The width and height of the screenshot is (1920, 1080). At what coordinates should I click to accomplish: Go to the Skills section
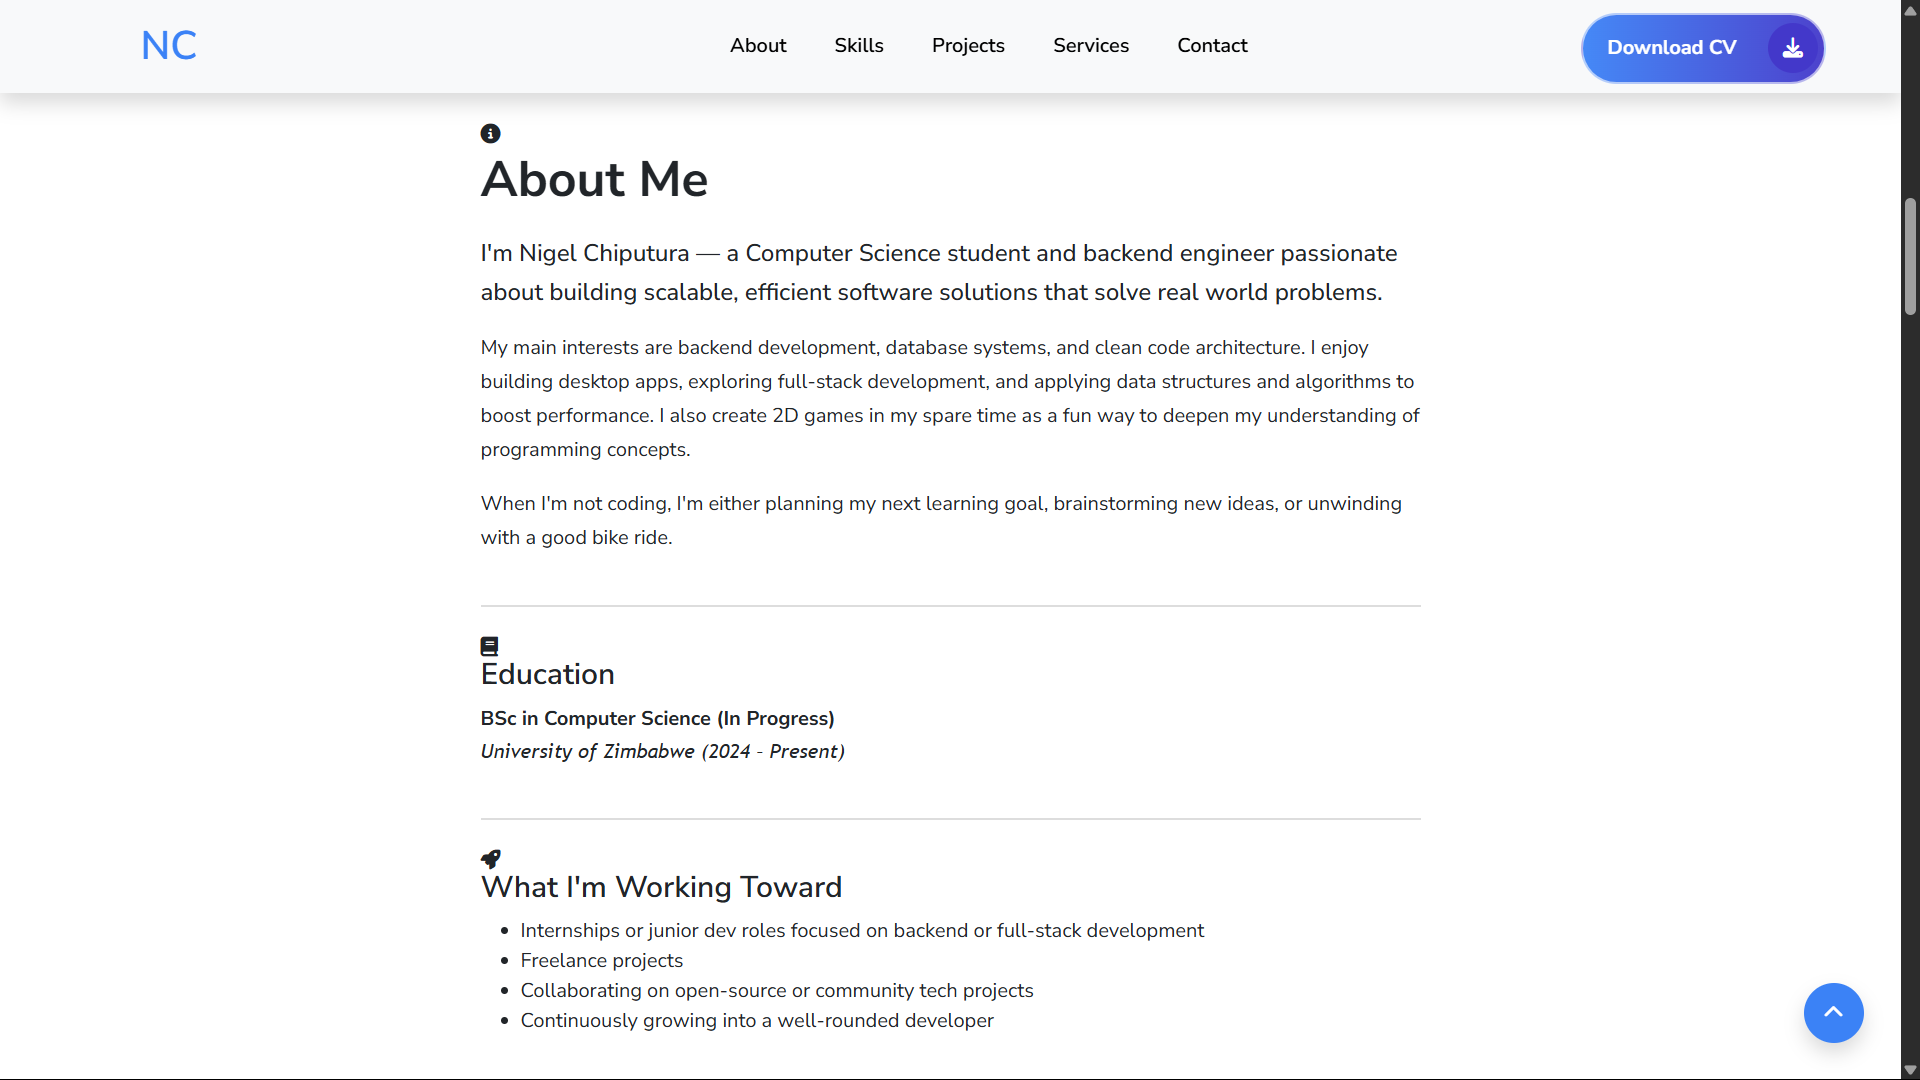point(859,46)
